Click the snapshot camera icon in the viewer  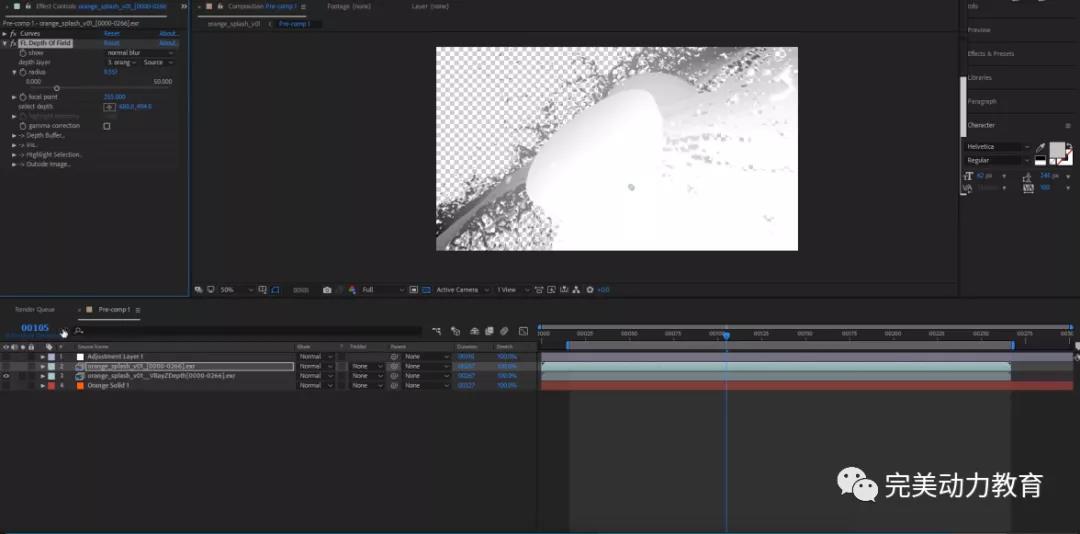click(x=327, y=290)
